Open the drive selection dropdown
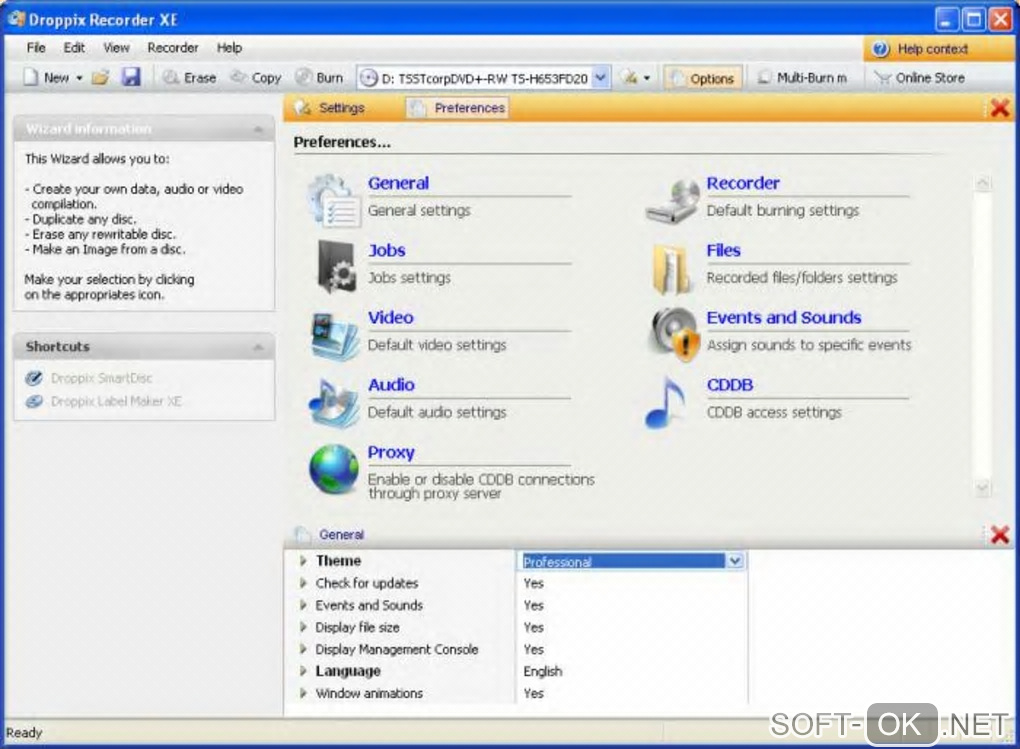This screenshot has width=1020, height=749. click(602, 77)
